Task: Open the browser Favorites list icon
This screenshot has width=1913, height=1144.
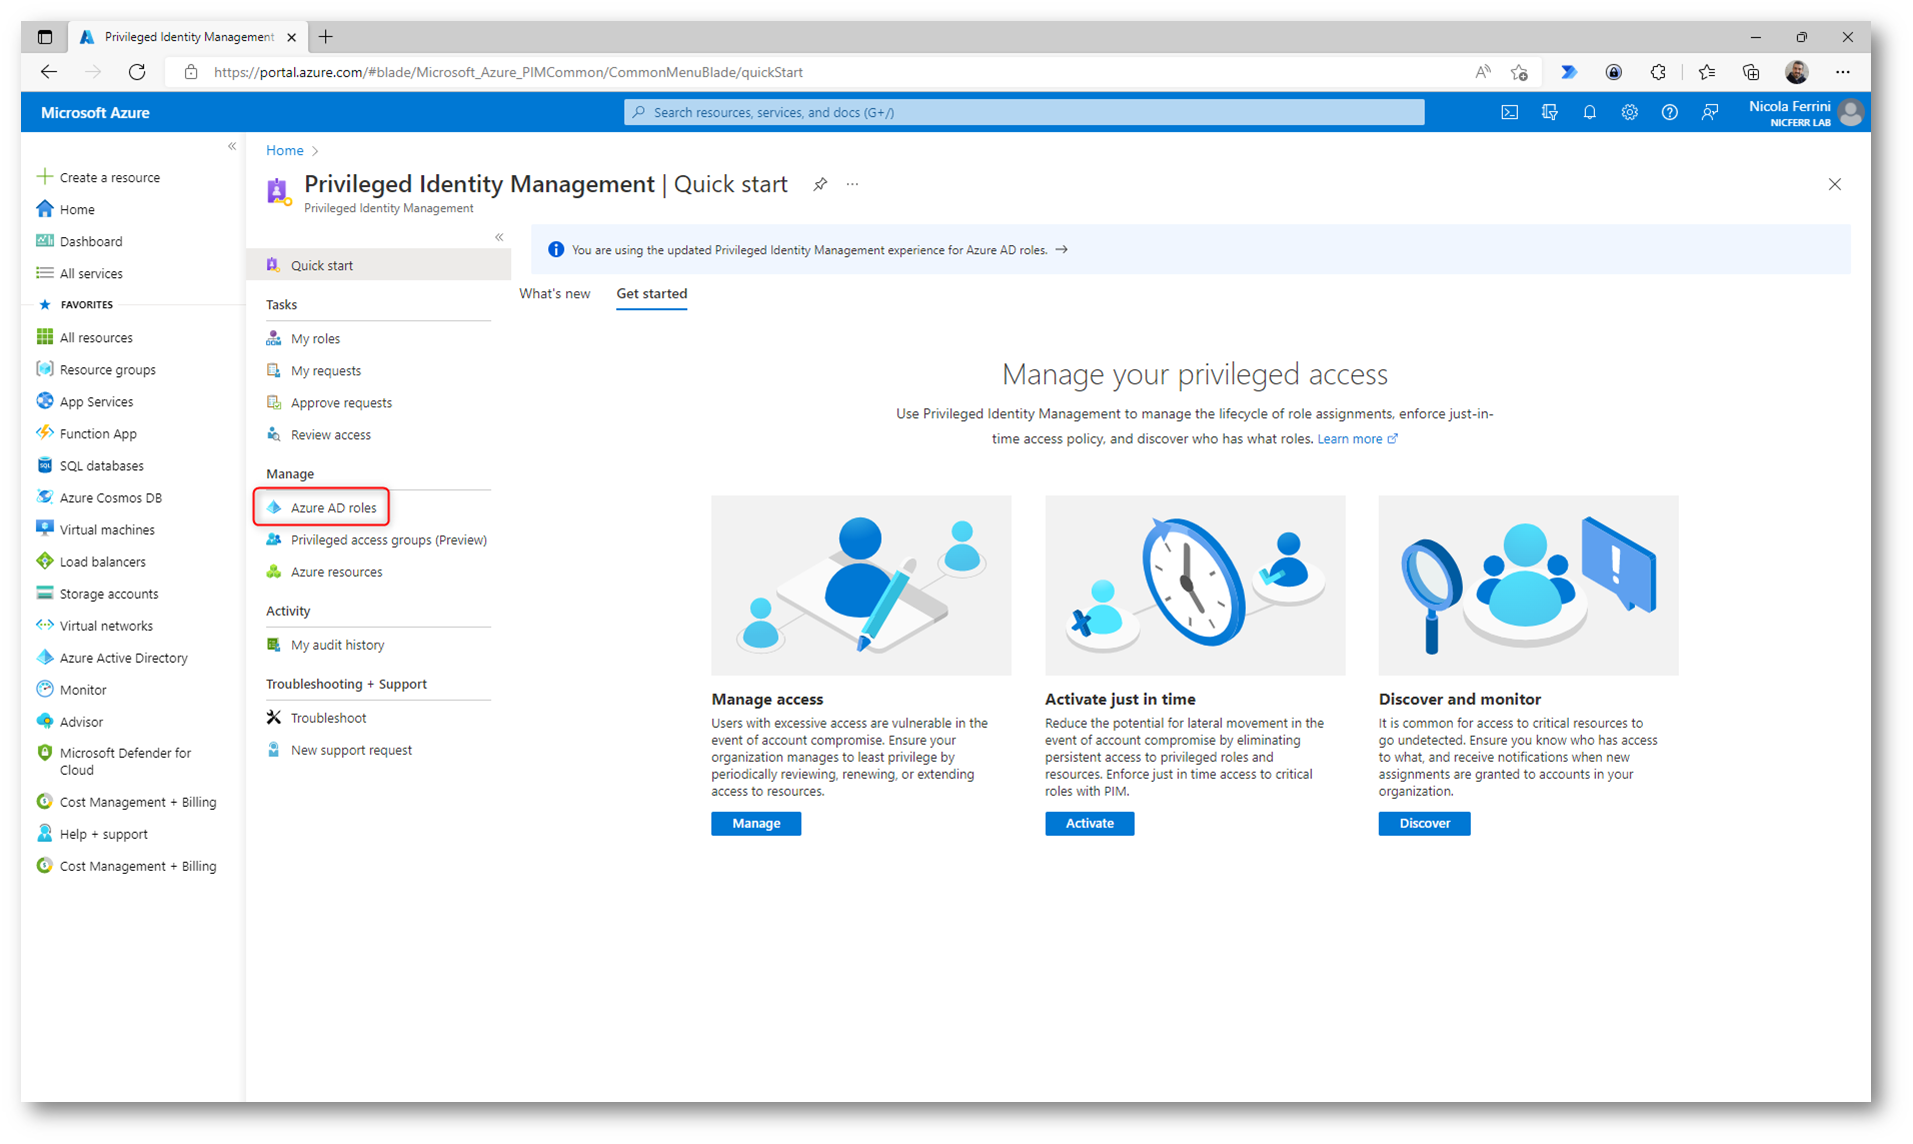Action: 1706,72
